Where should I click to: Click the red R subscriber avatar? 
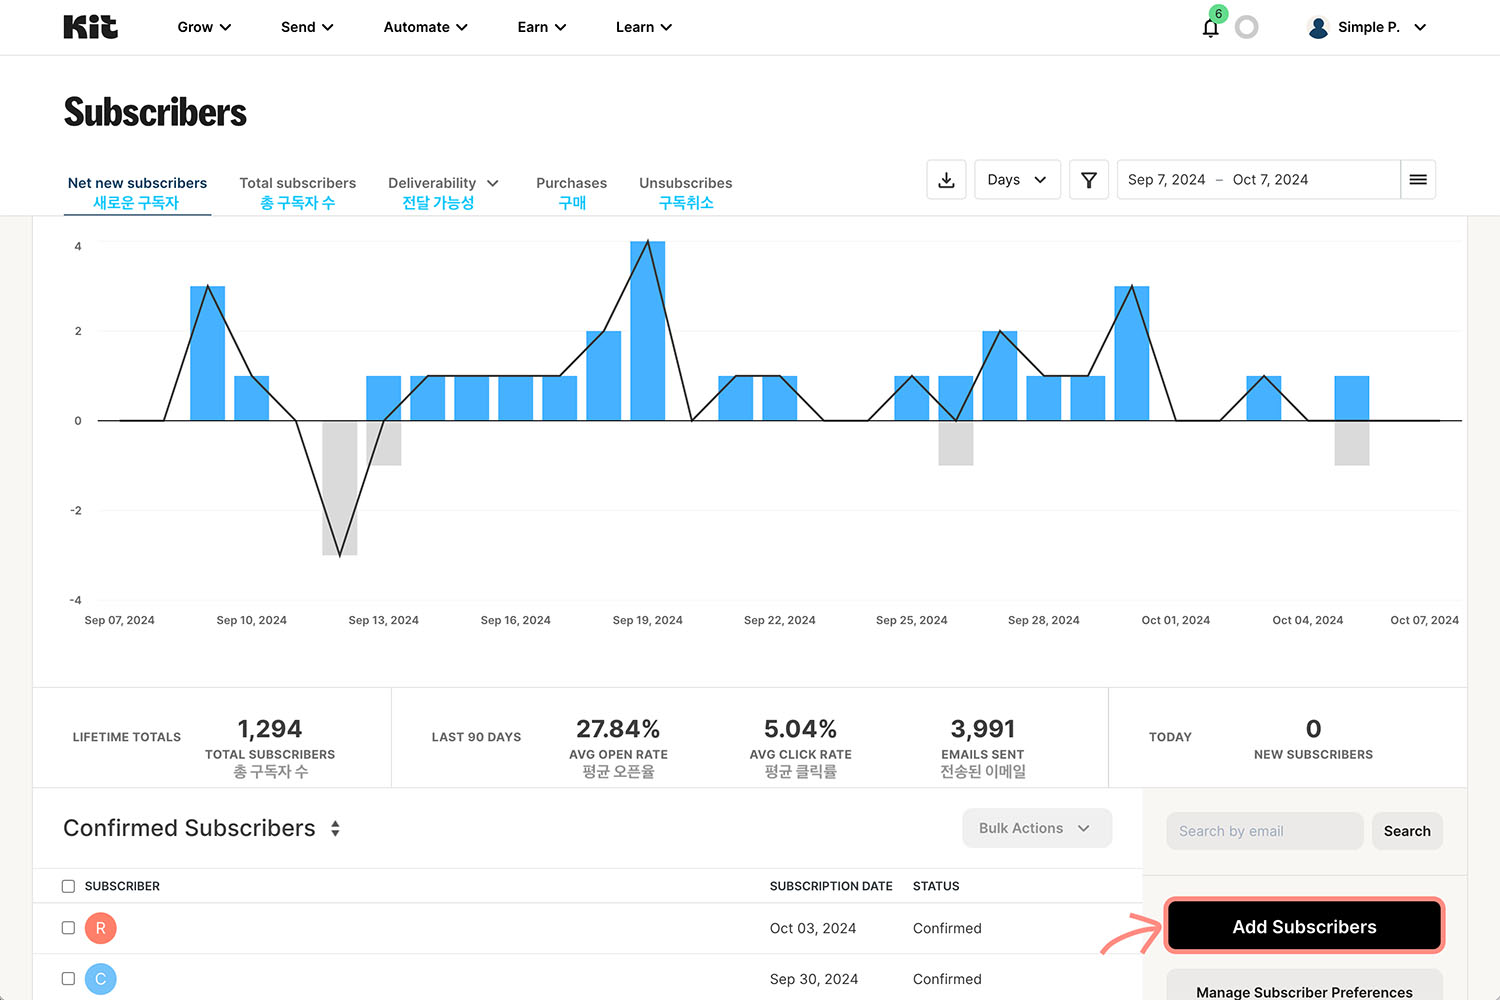[100, 928]
